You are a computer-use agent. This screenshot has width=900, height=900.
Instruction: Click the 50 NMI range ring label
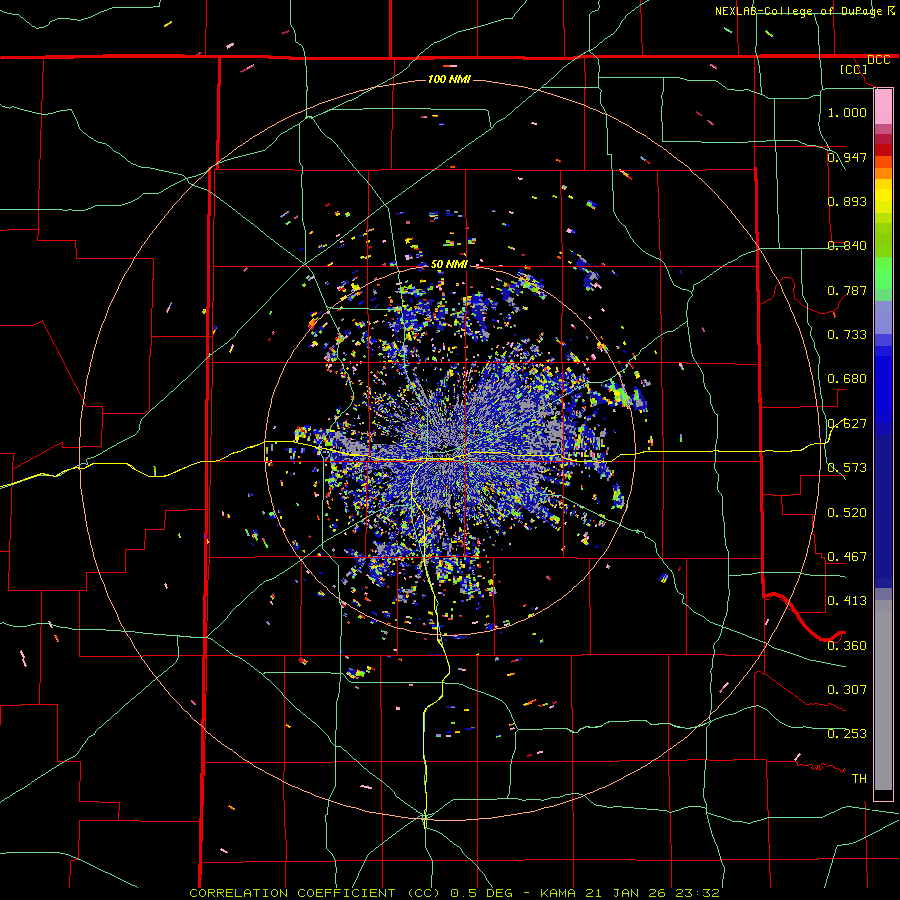coord(449,265)
